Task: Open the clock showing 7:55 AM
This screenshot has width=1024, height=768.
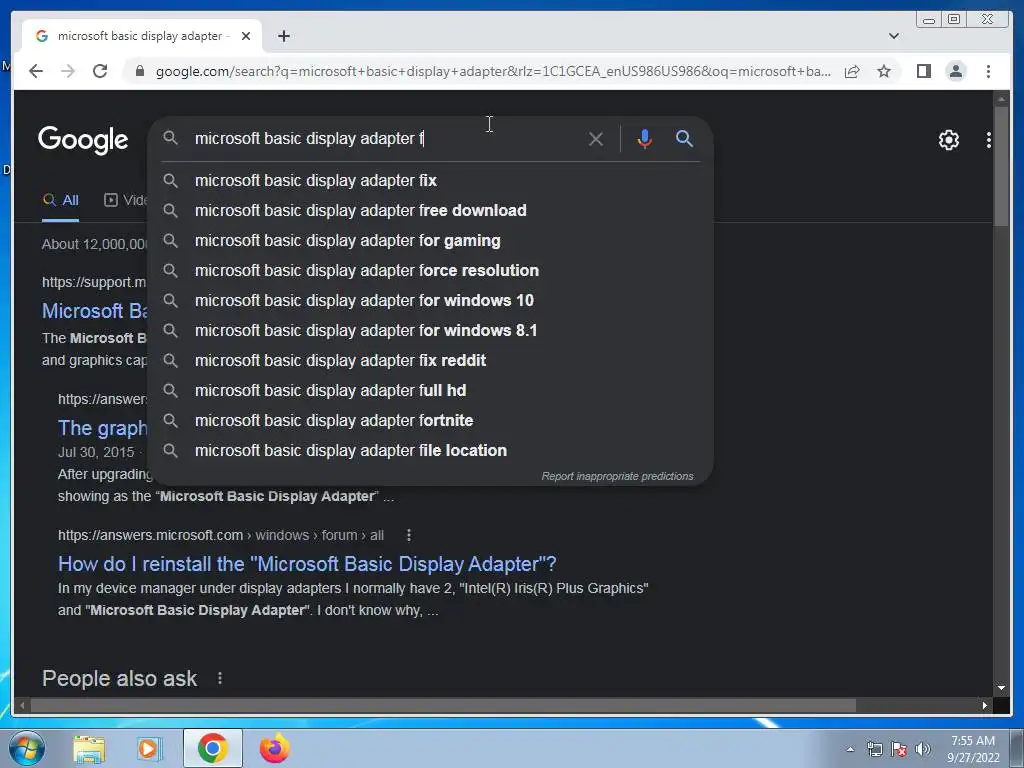Action: point(973,749)
